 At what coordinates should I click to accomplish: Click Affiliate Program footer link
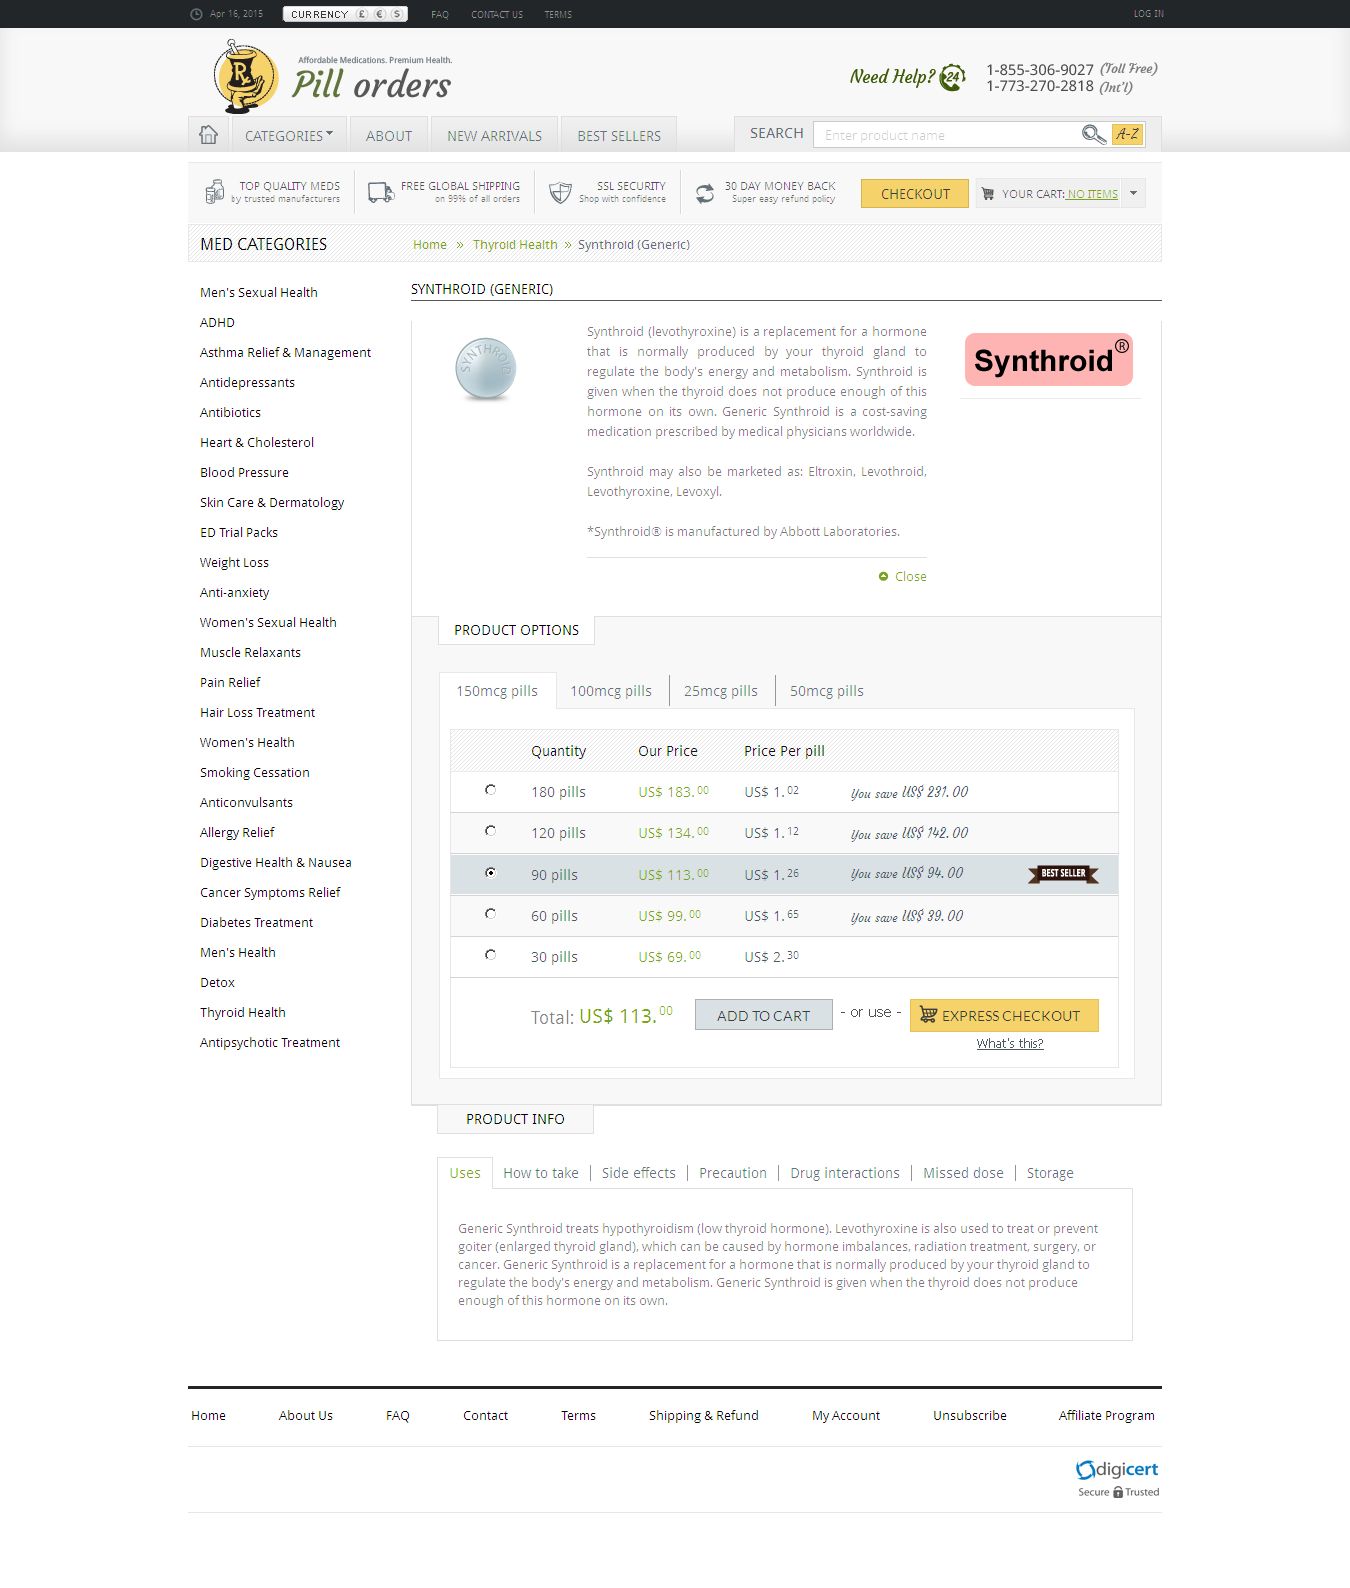1107,1415
